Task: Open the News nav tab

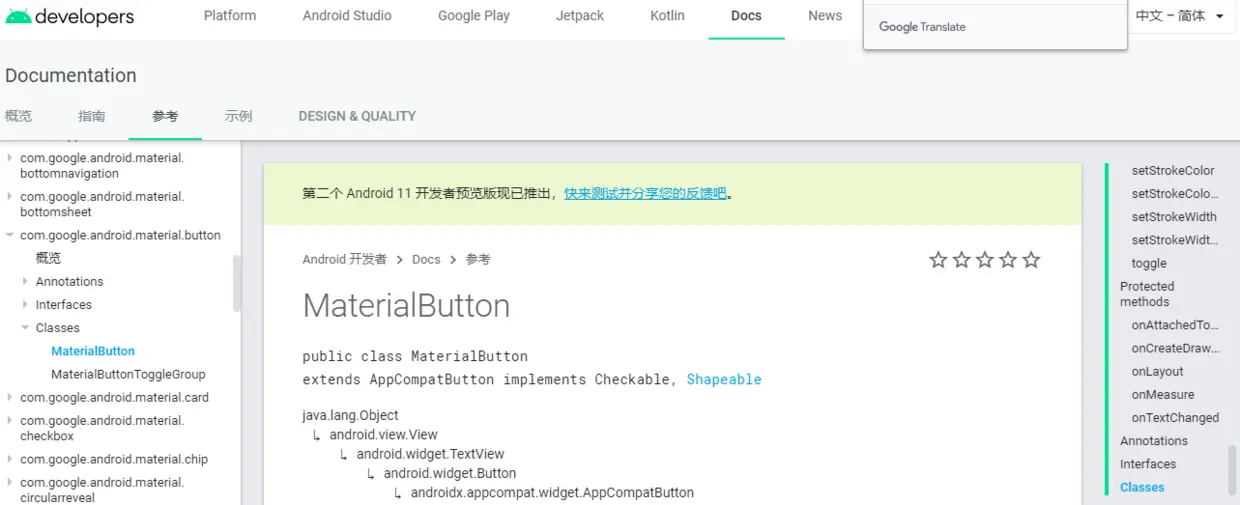Action: 825,16
